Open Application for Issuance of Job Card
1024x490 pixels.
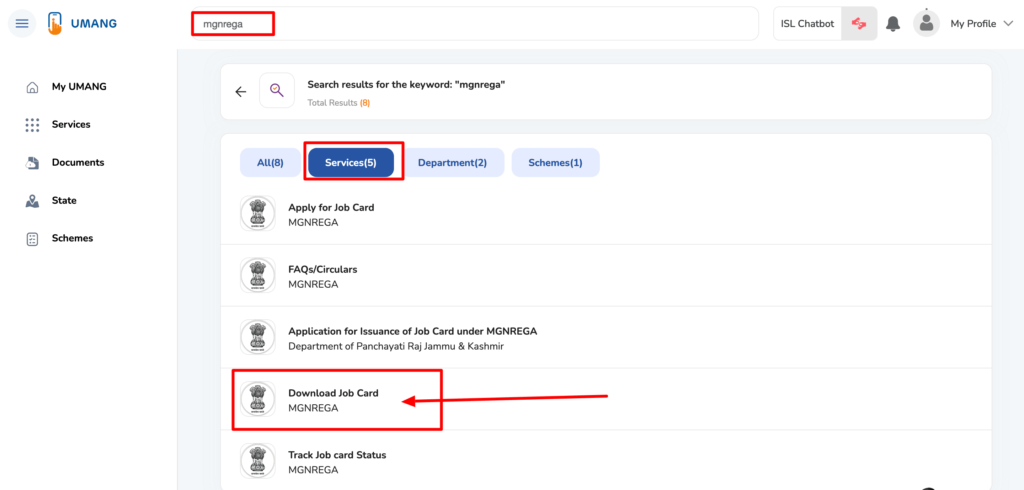pos(605,338)
